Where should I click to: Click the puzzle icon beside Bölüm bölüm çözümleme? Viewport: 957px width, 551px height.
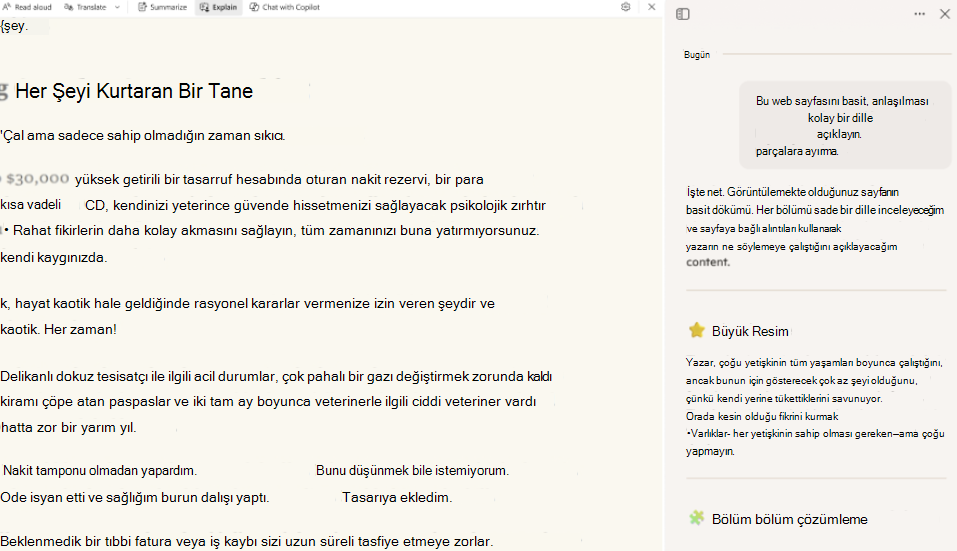[x=696, y=518]
